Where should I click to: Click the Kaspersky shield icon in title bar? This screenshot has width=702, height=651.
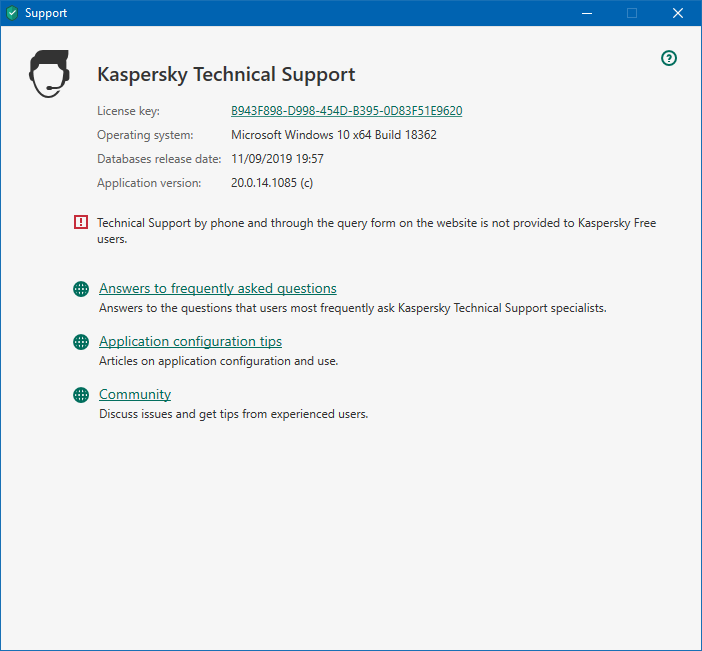[x=12, y=13]
